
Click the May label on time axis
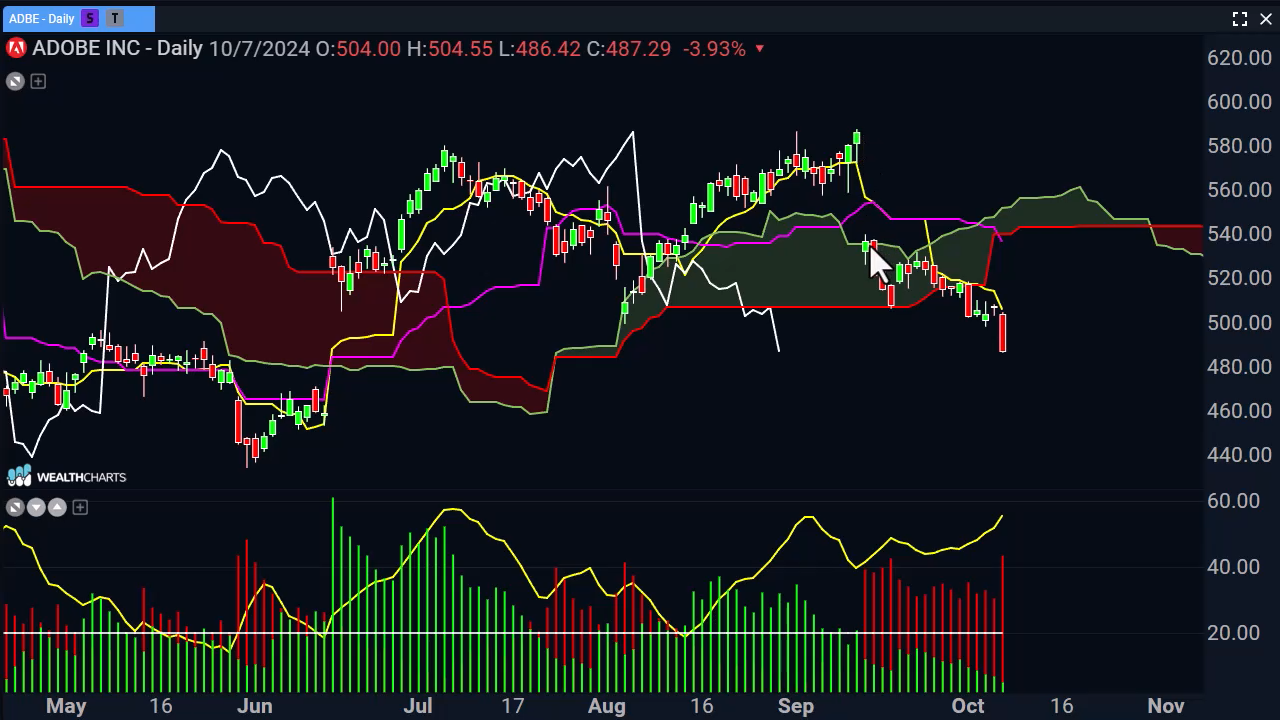click(66, 706)
